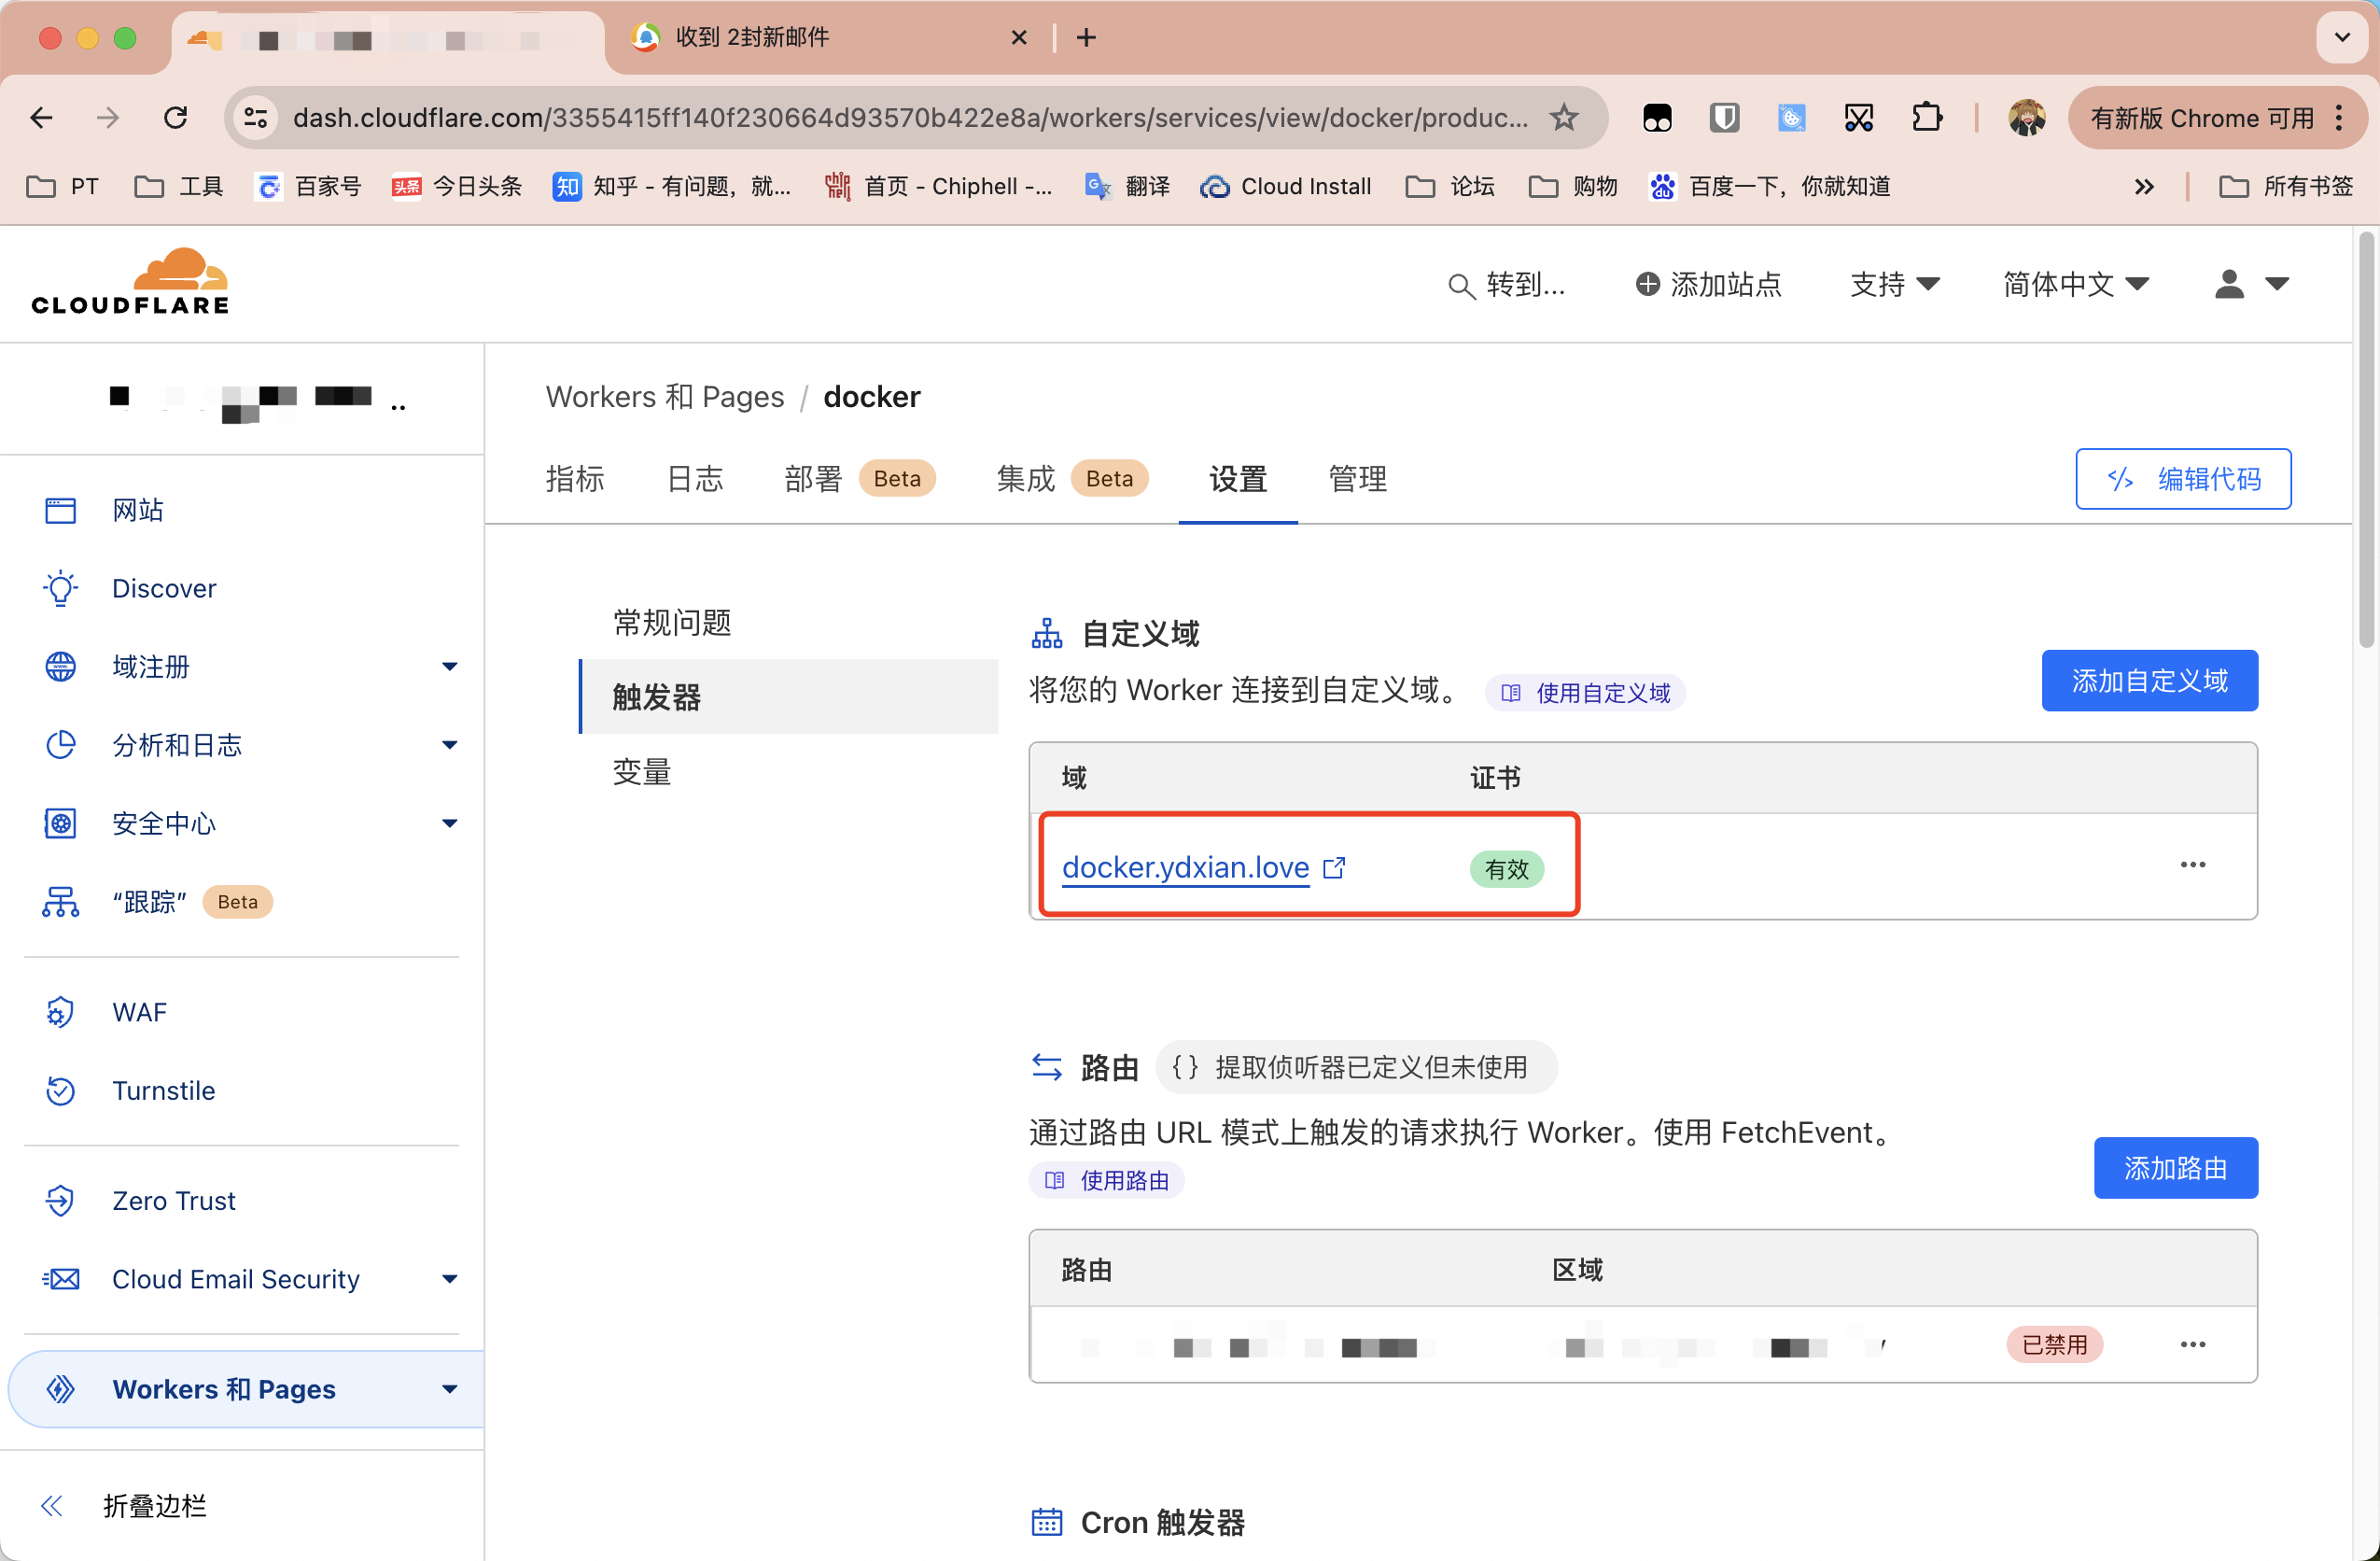The image size is (2380, 1561).
Task: Bookmark page with star icon
Action: point(1564,118)
